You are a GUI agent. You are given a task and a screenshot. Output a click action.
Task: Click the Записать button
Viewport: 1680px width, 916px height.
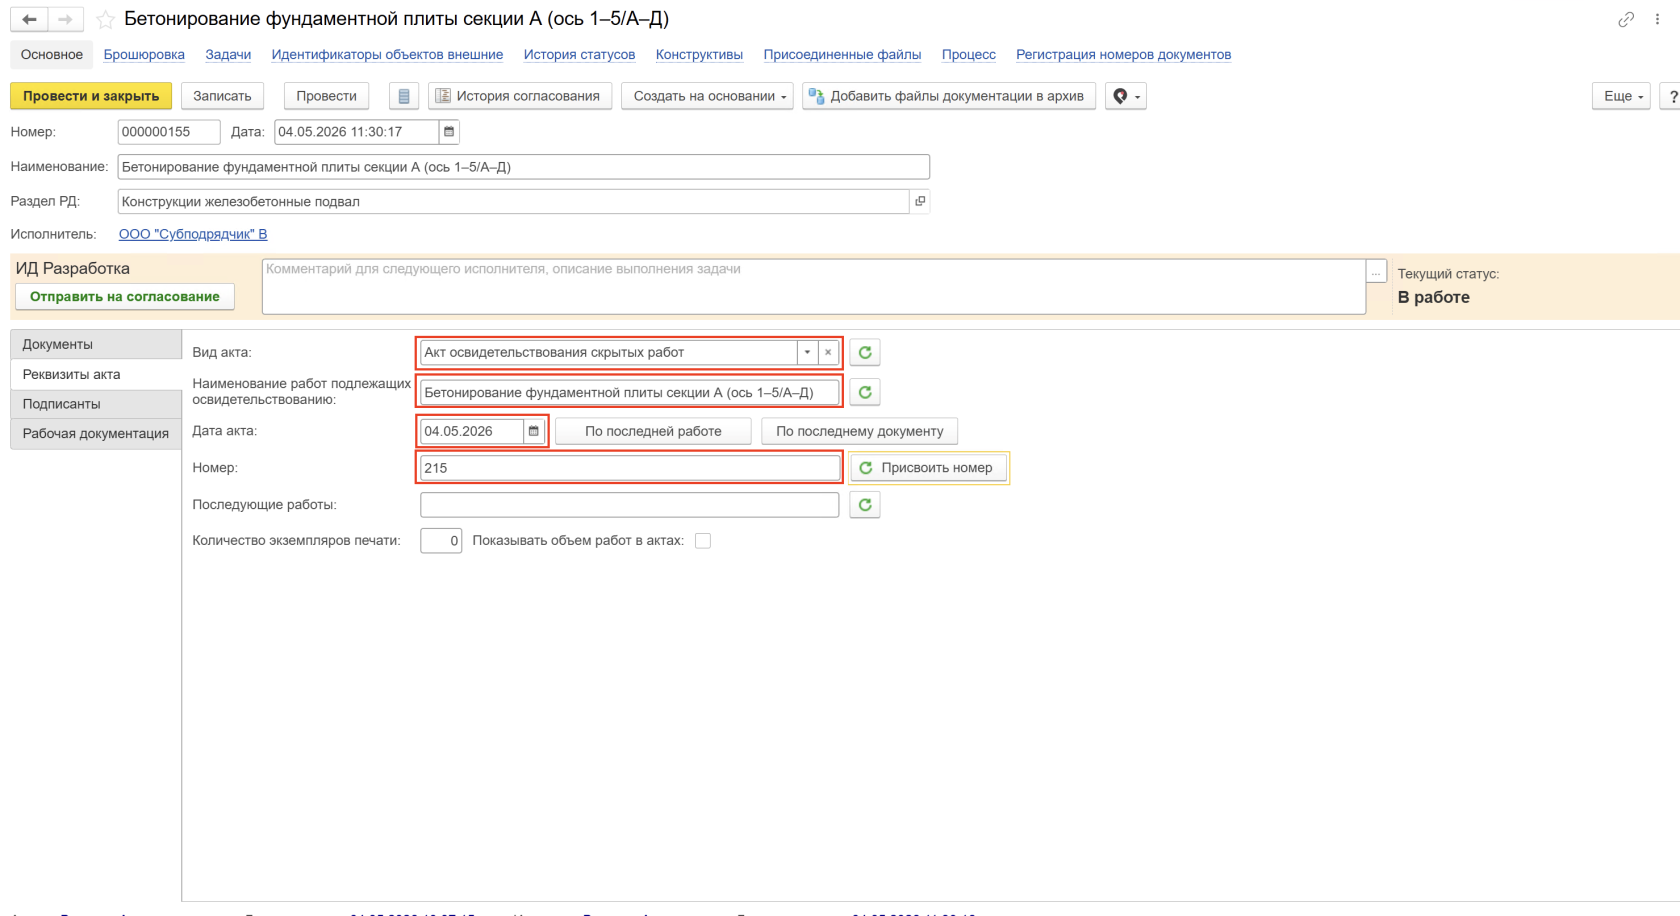tap(222, 96)
